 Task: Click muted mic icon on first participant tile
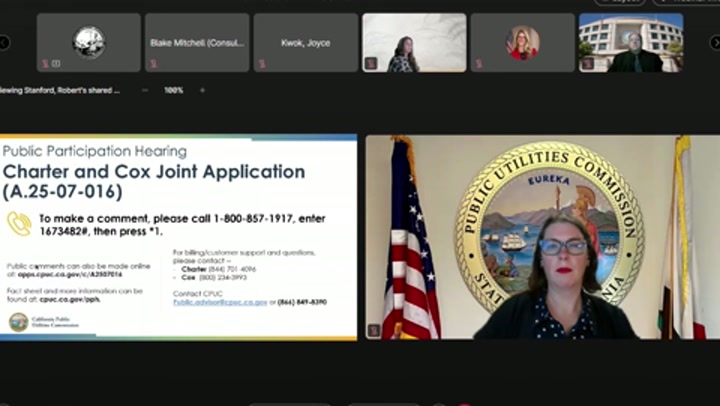(x=45, y=64)
